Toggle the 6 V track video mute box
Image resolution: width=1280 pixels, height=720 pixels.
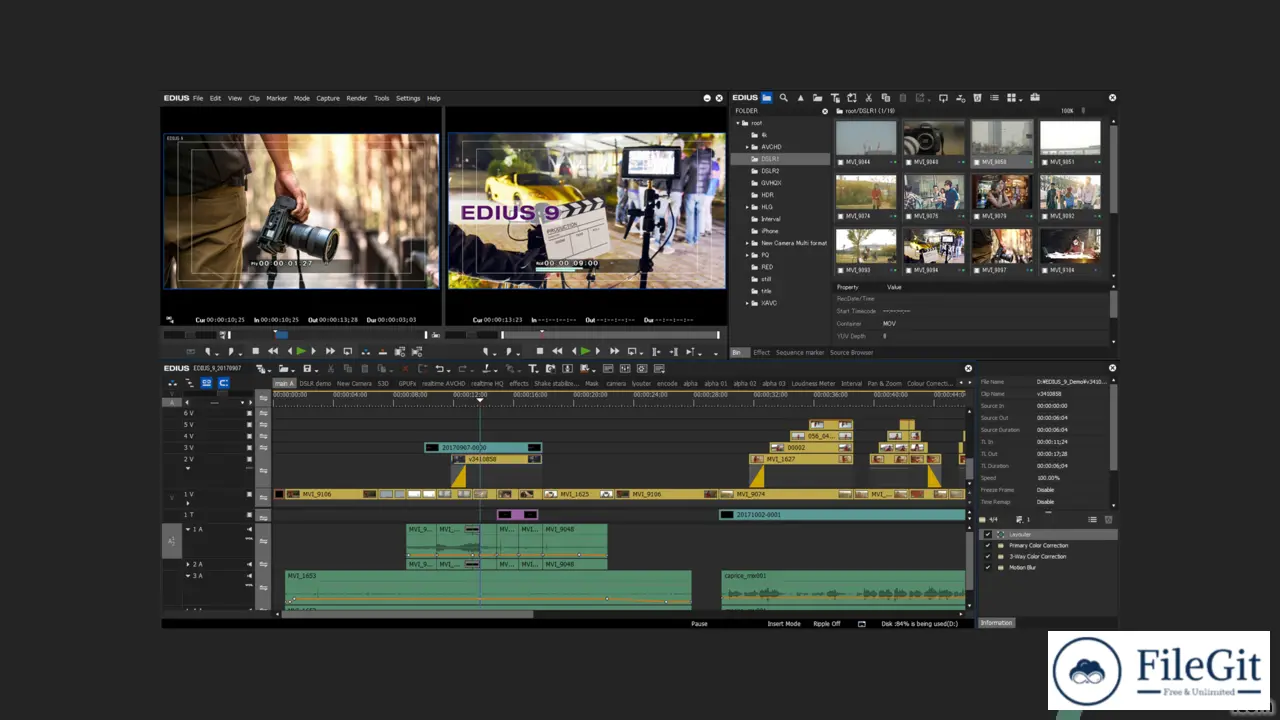(x=249, y=413)
